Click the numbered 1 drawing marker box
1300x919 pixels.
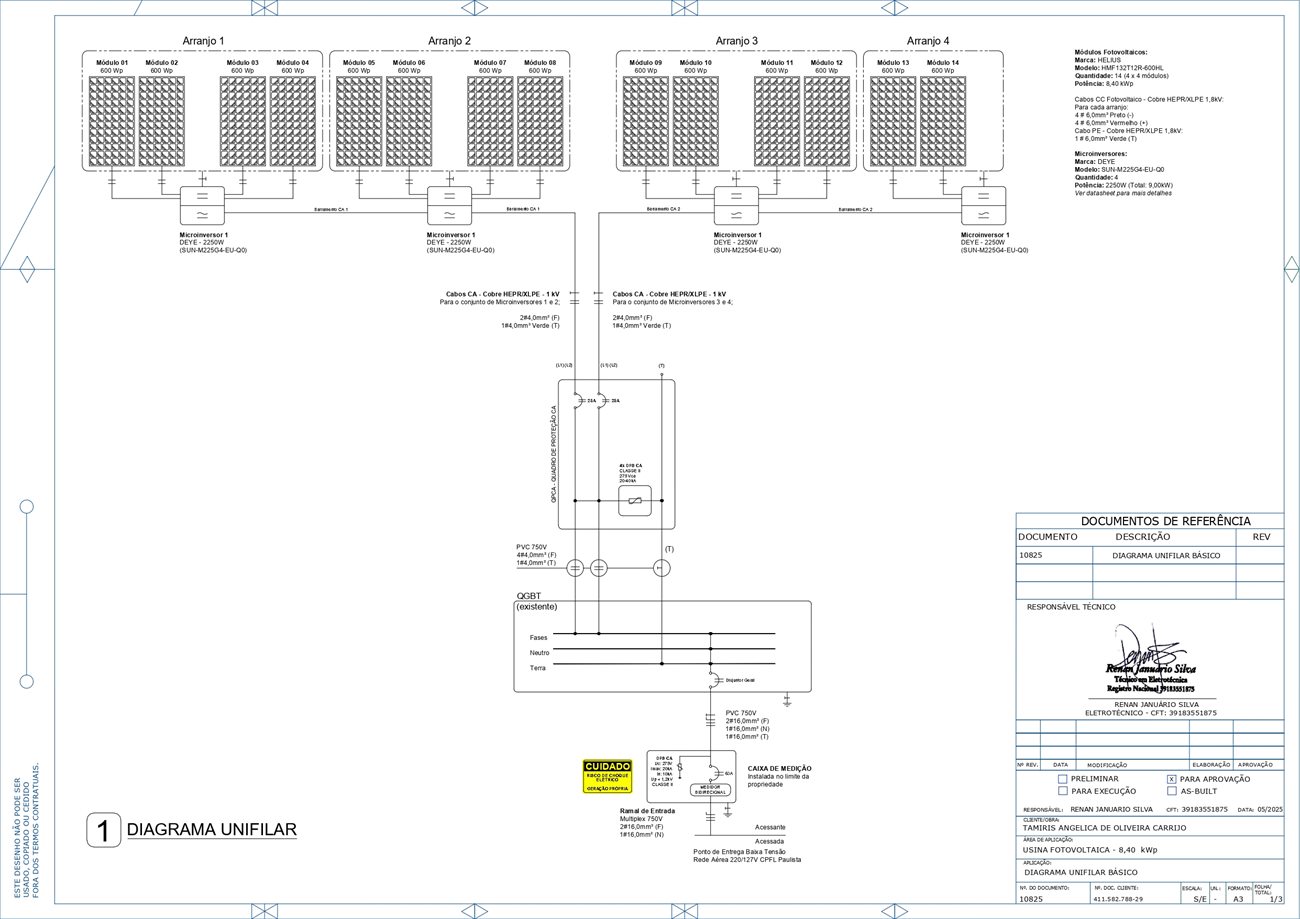coord(104,830)
